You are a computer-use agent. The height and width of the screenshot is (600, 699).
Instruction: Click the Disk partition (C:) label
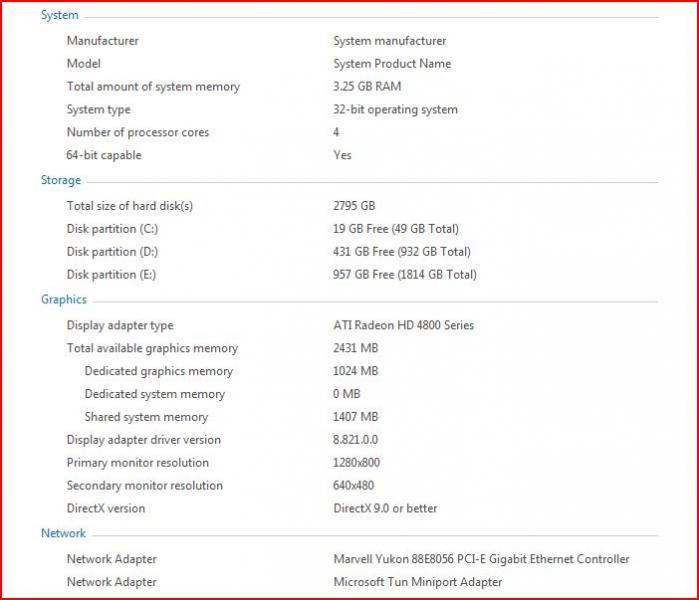pos(112,229)
